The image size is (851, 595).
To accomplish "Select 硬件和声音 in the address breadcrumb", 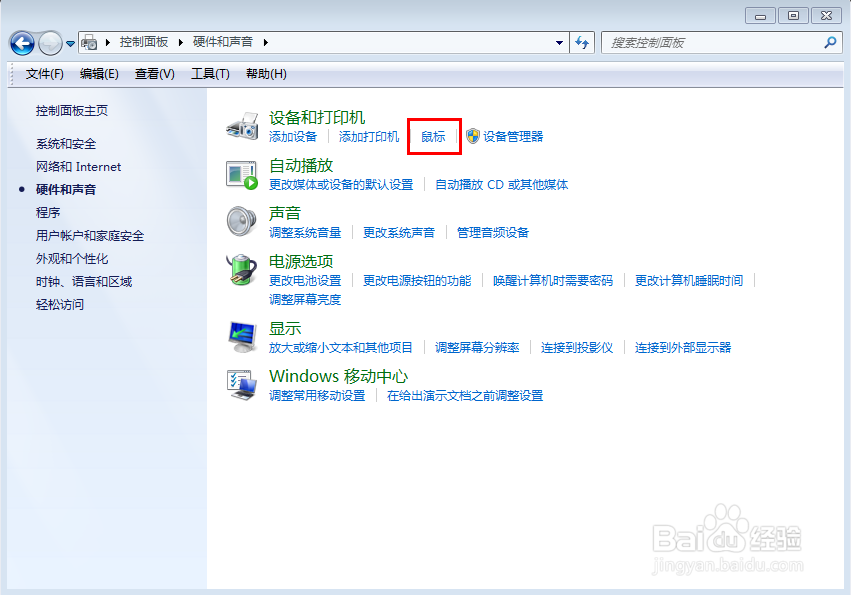I will [x=223, y=42].
